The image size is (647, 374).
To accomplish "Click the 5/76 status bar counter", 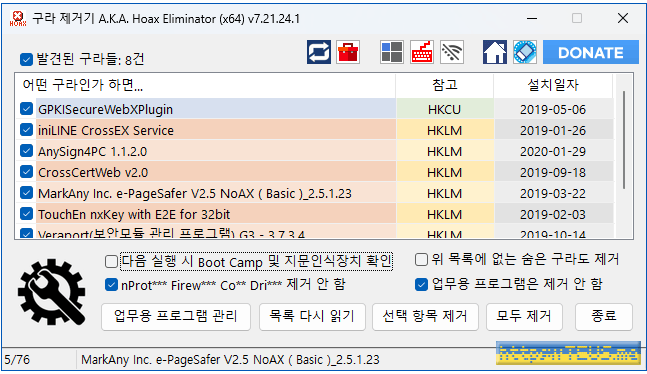I will point(17,360).
